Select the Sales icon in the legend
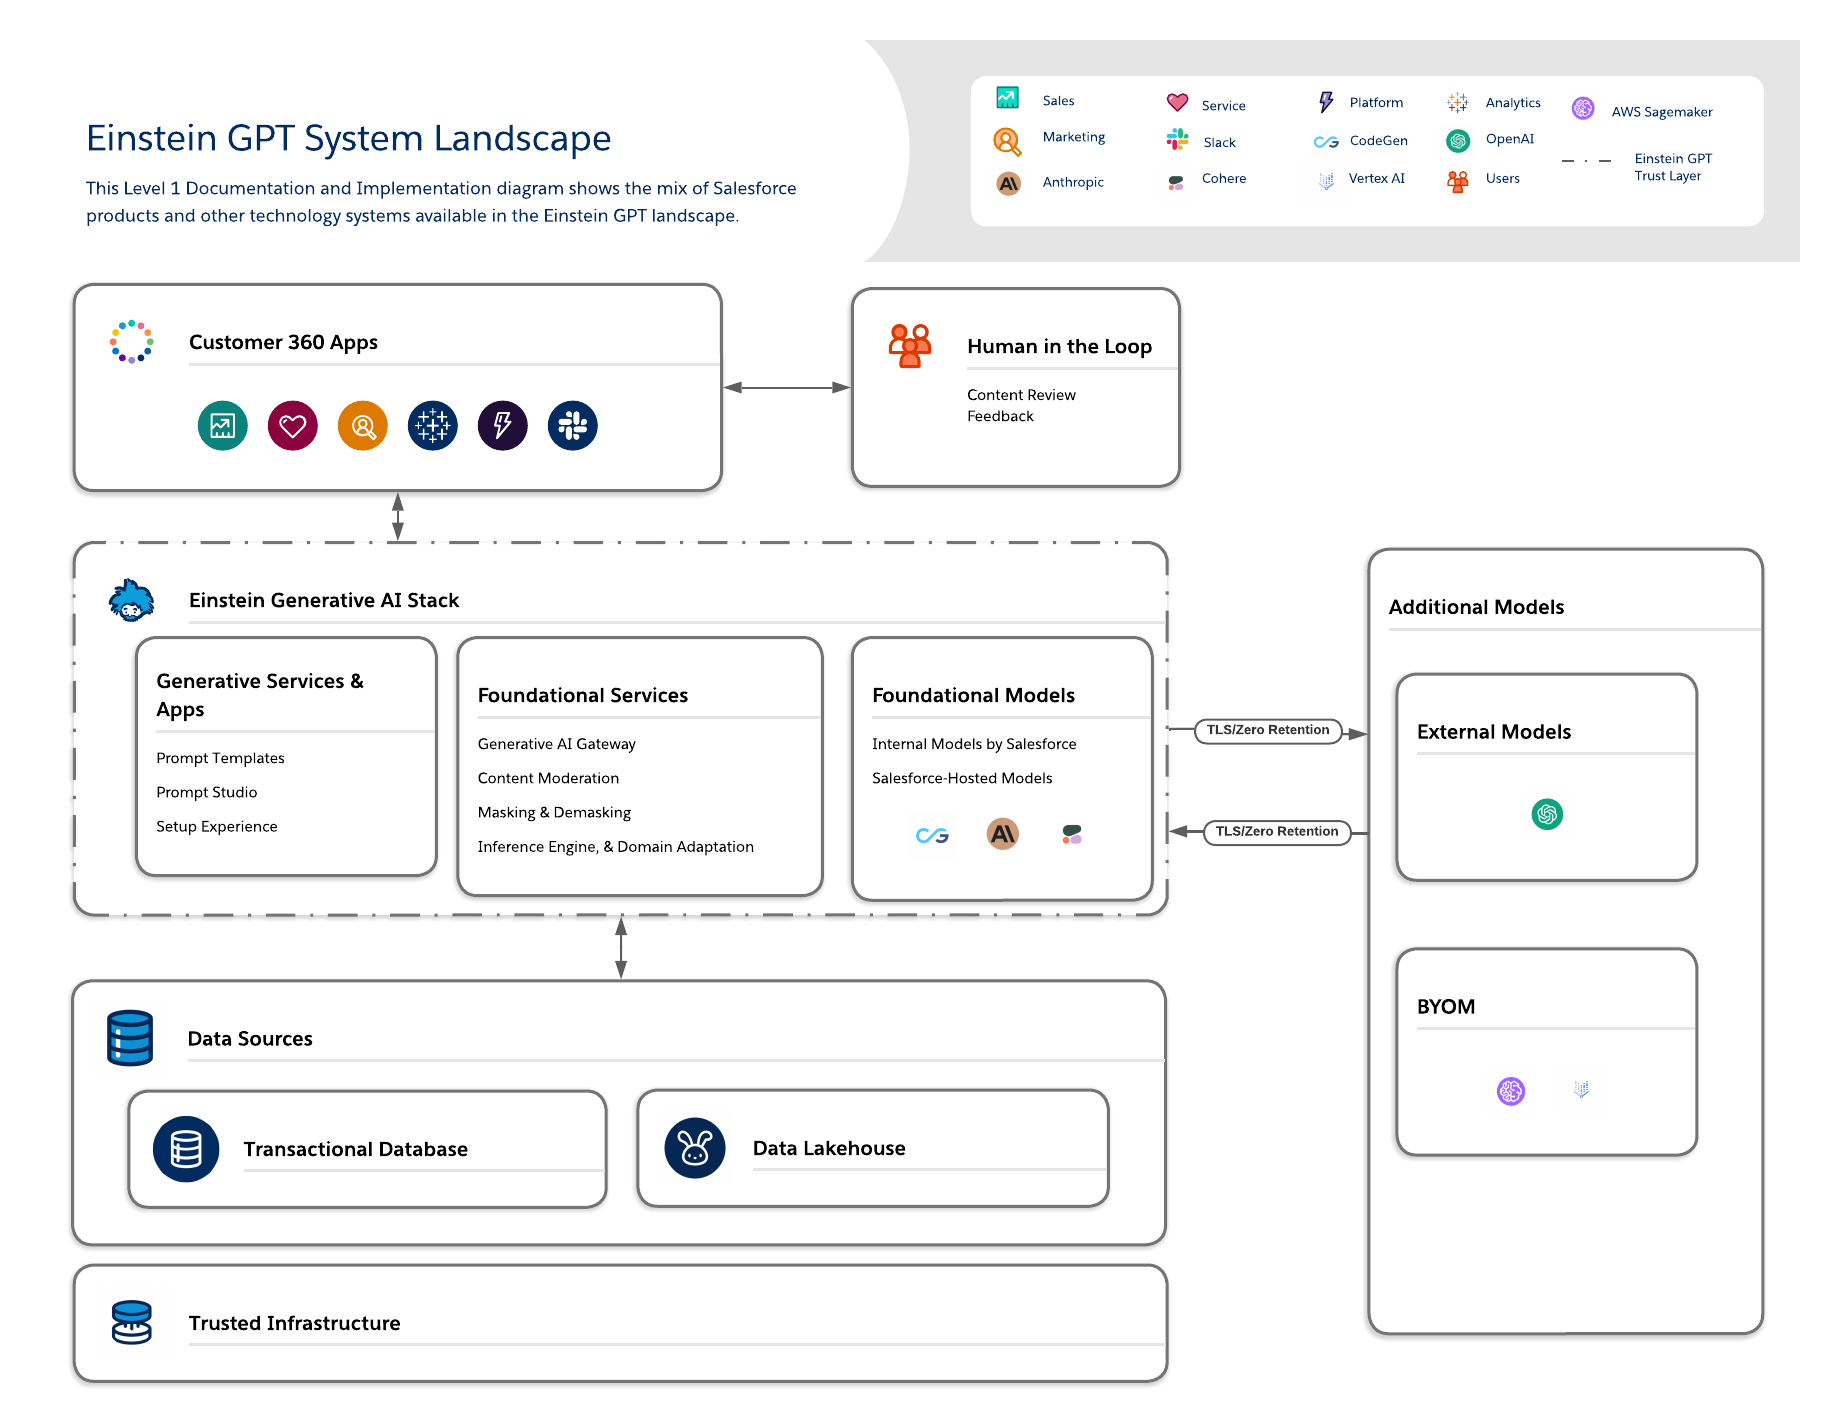Screen dimensions: 1840x1422 1005,99
